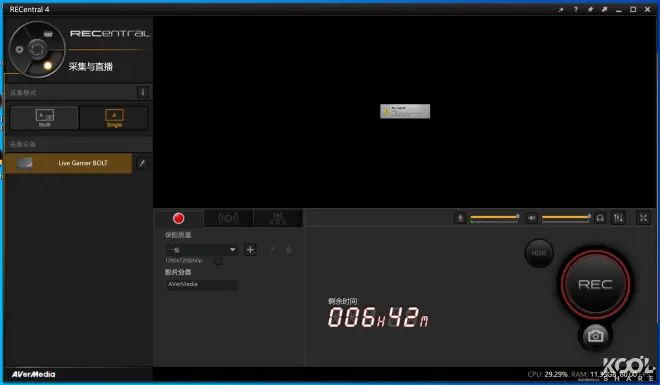660x385 pixels.
Task: Adjust the speaker volume slider
Action: click(x=566, y=217)
